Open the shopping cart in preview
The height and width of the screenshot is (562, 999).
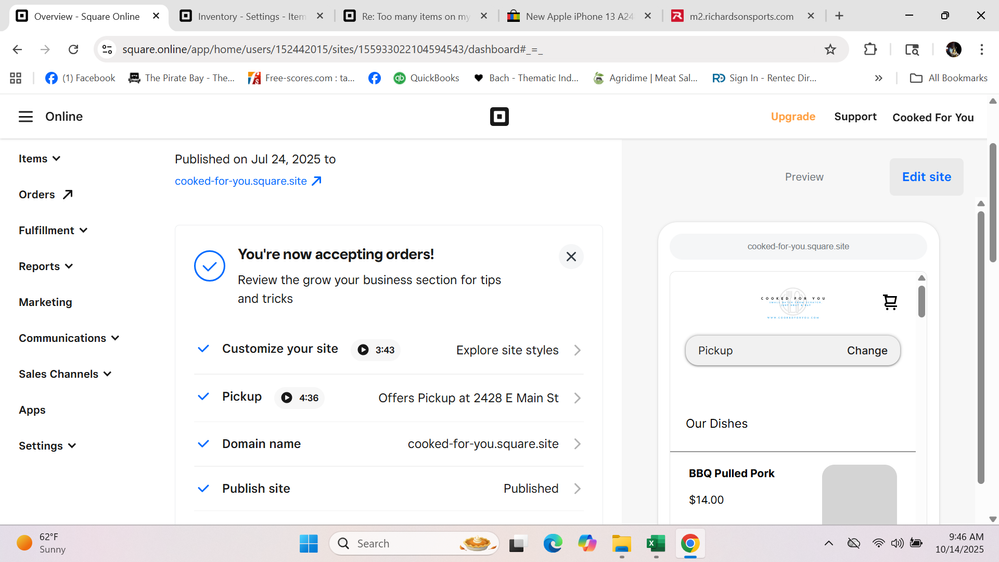(890, 301)
